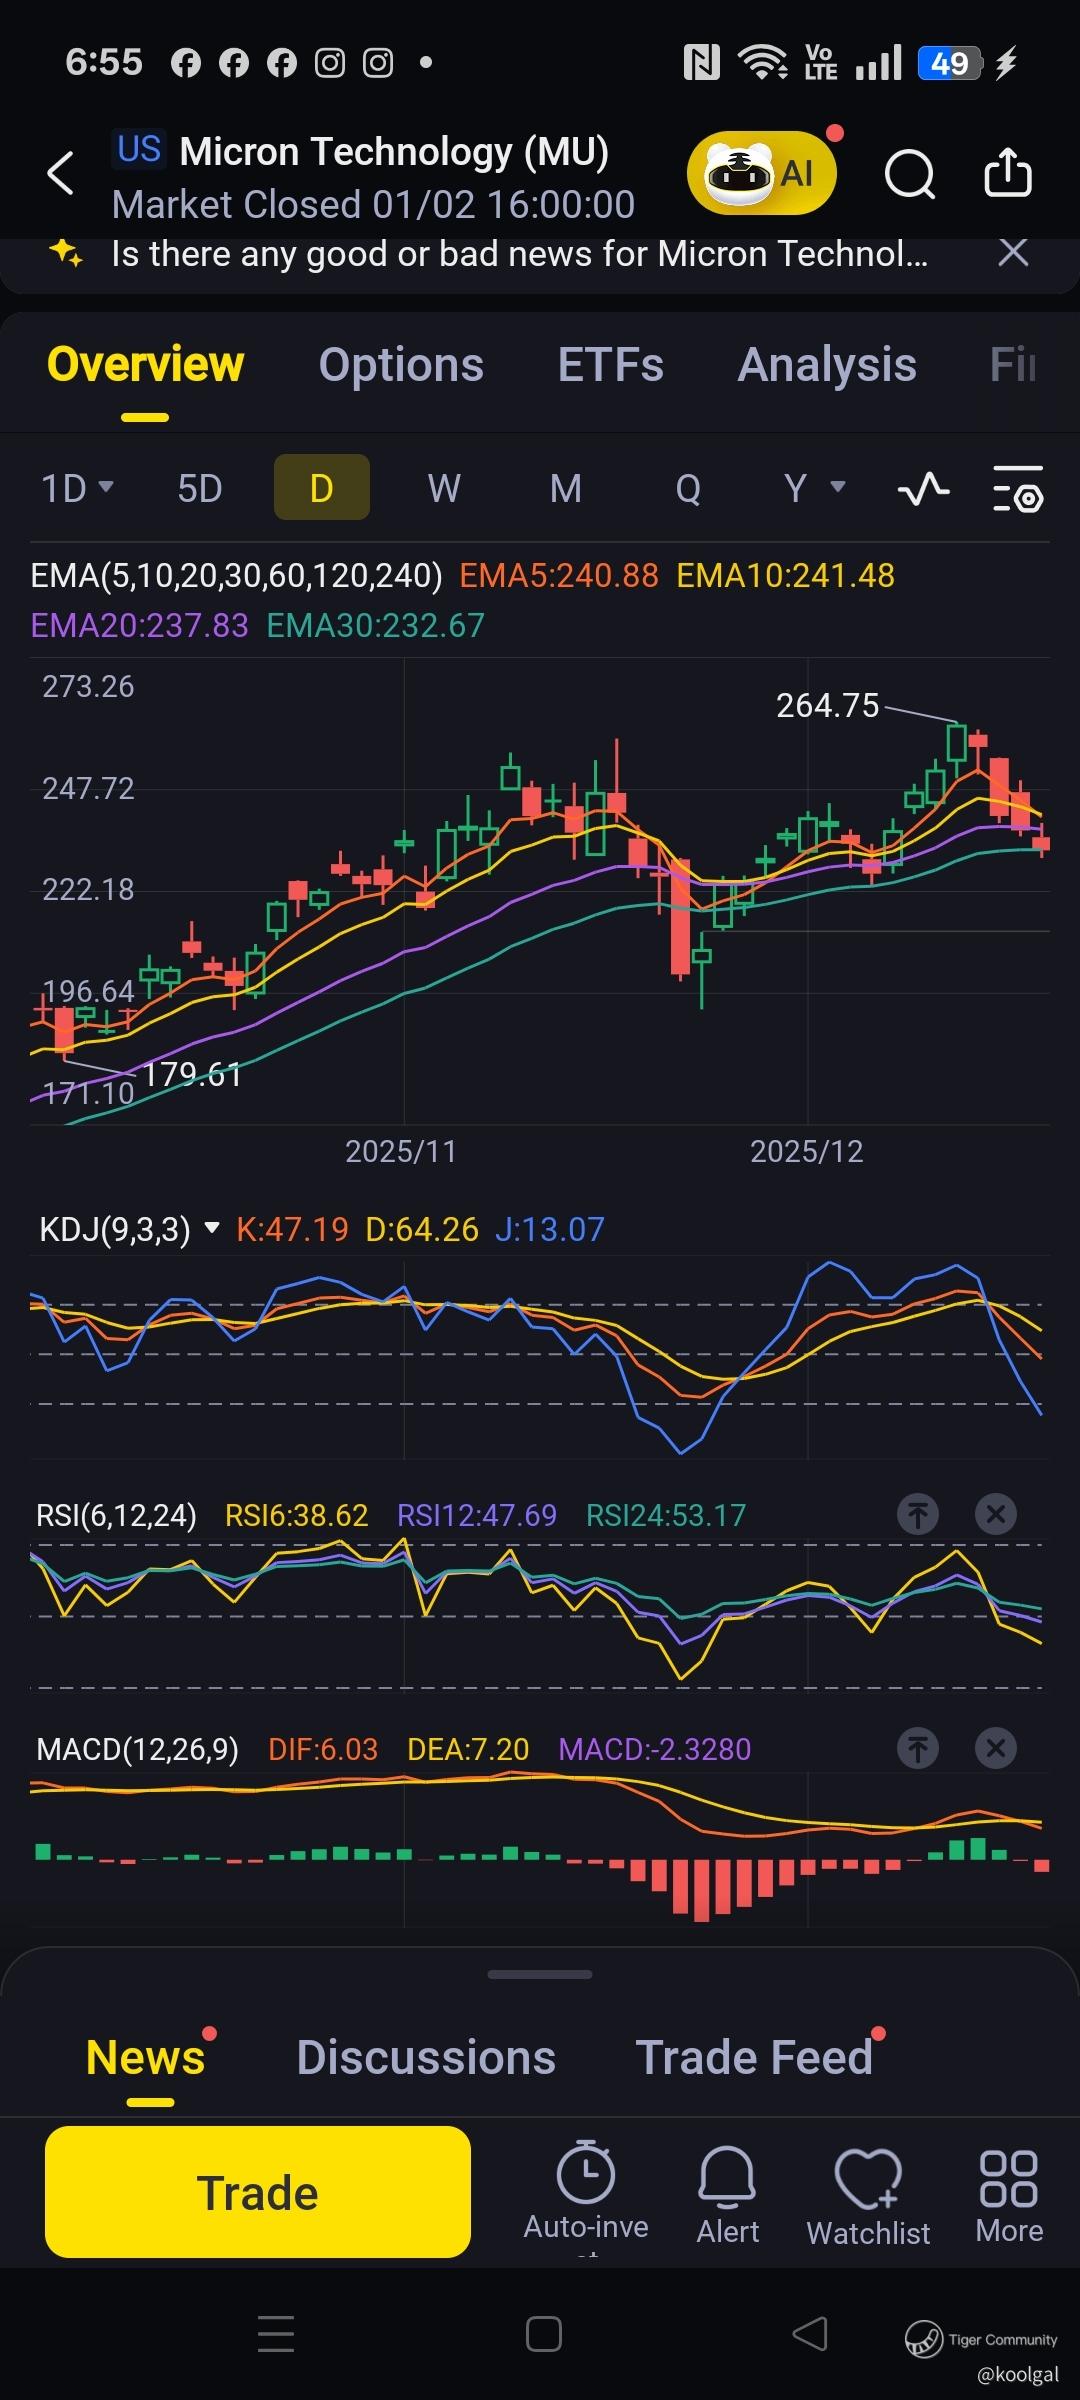
Task: Move the RSI panel to top
Action: coord(918,1514)
